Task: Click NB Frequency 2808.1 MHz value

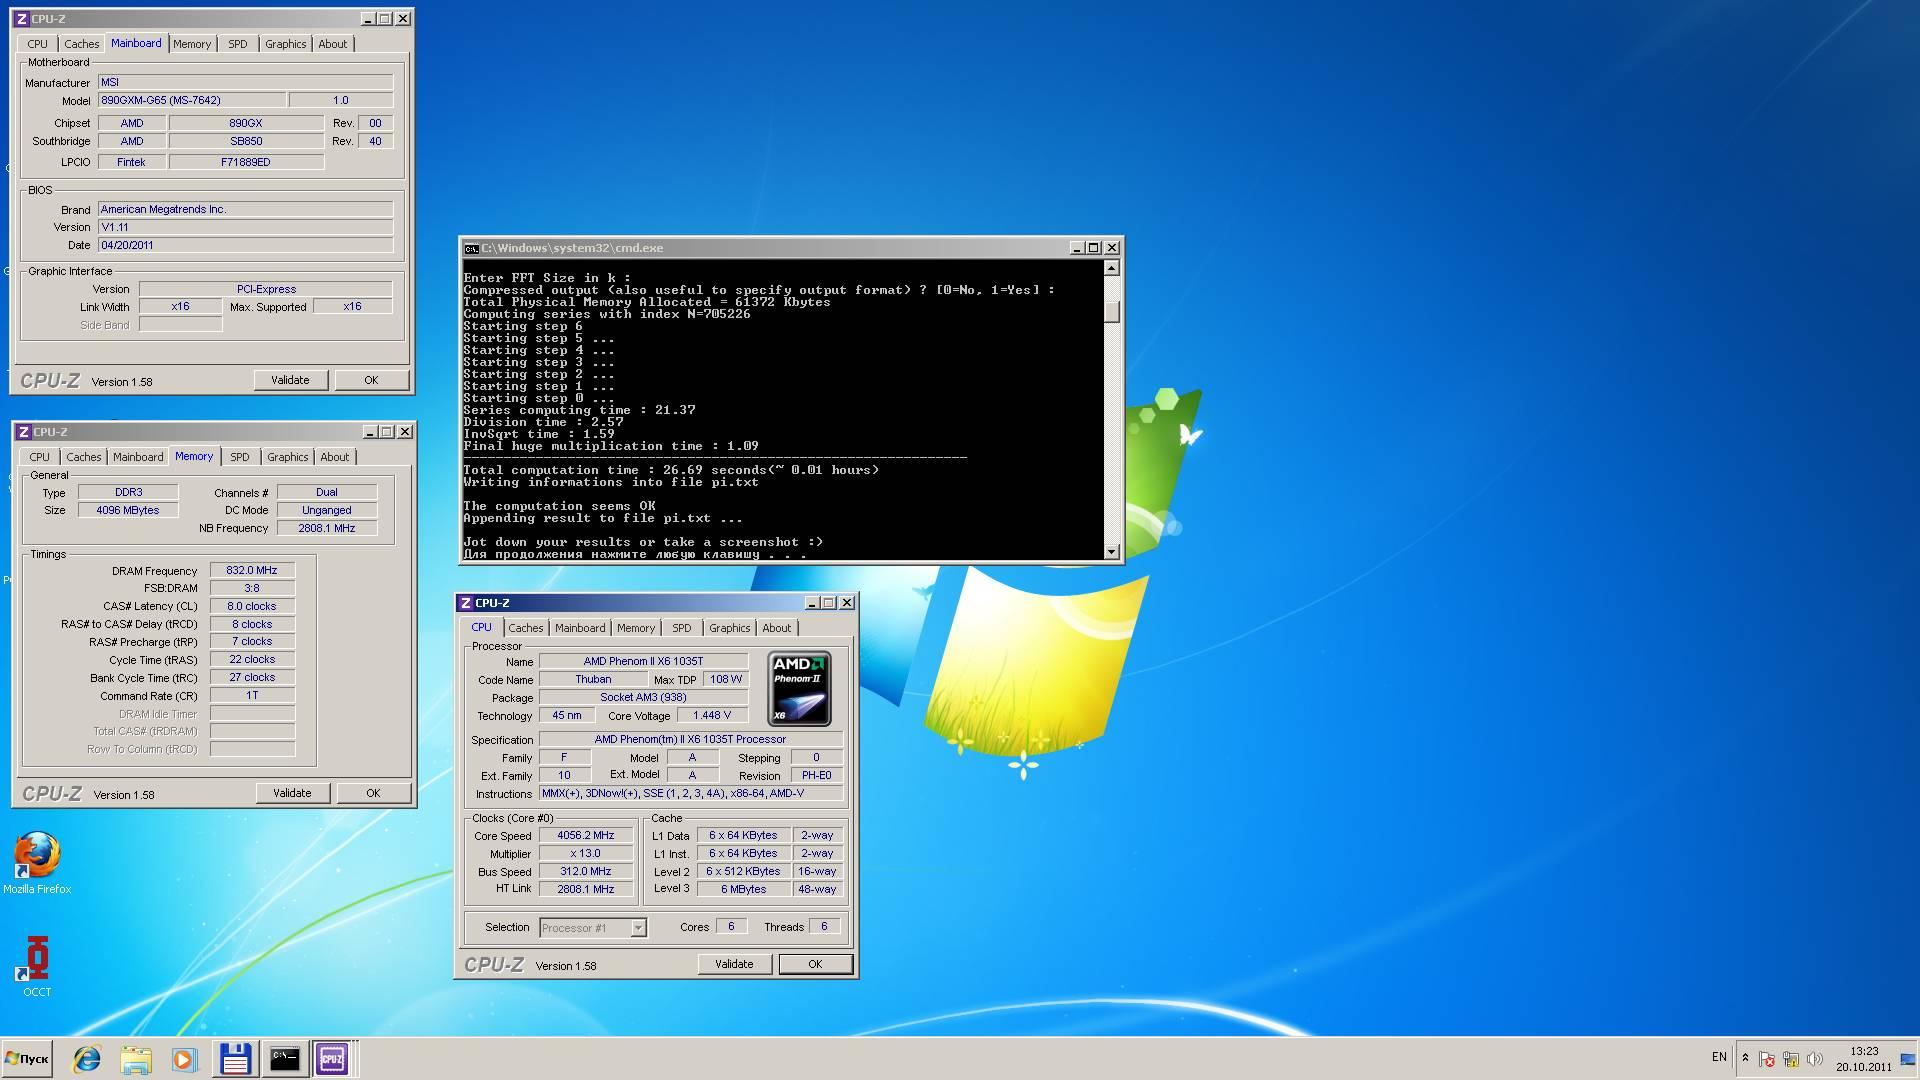Action: [326, 528]
